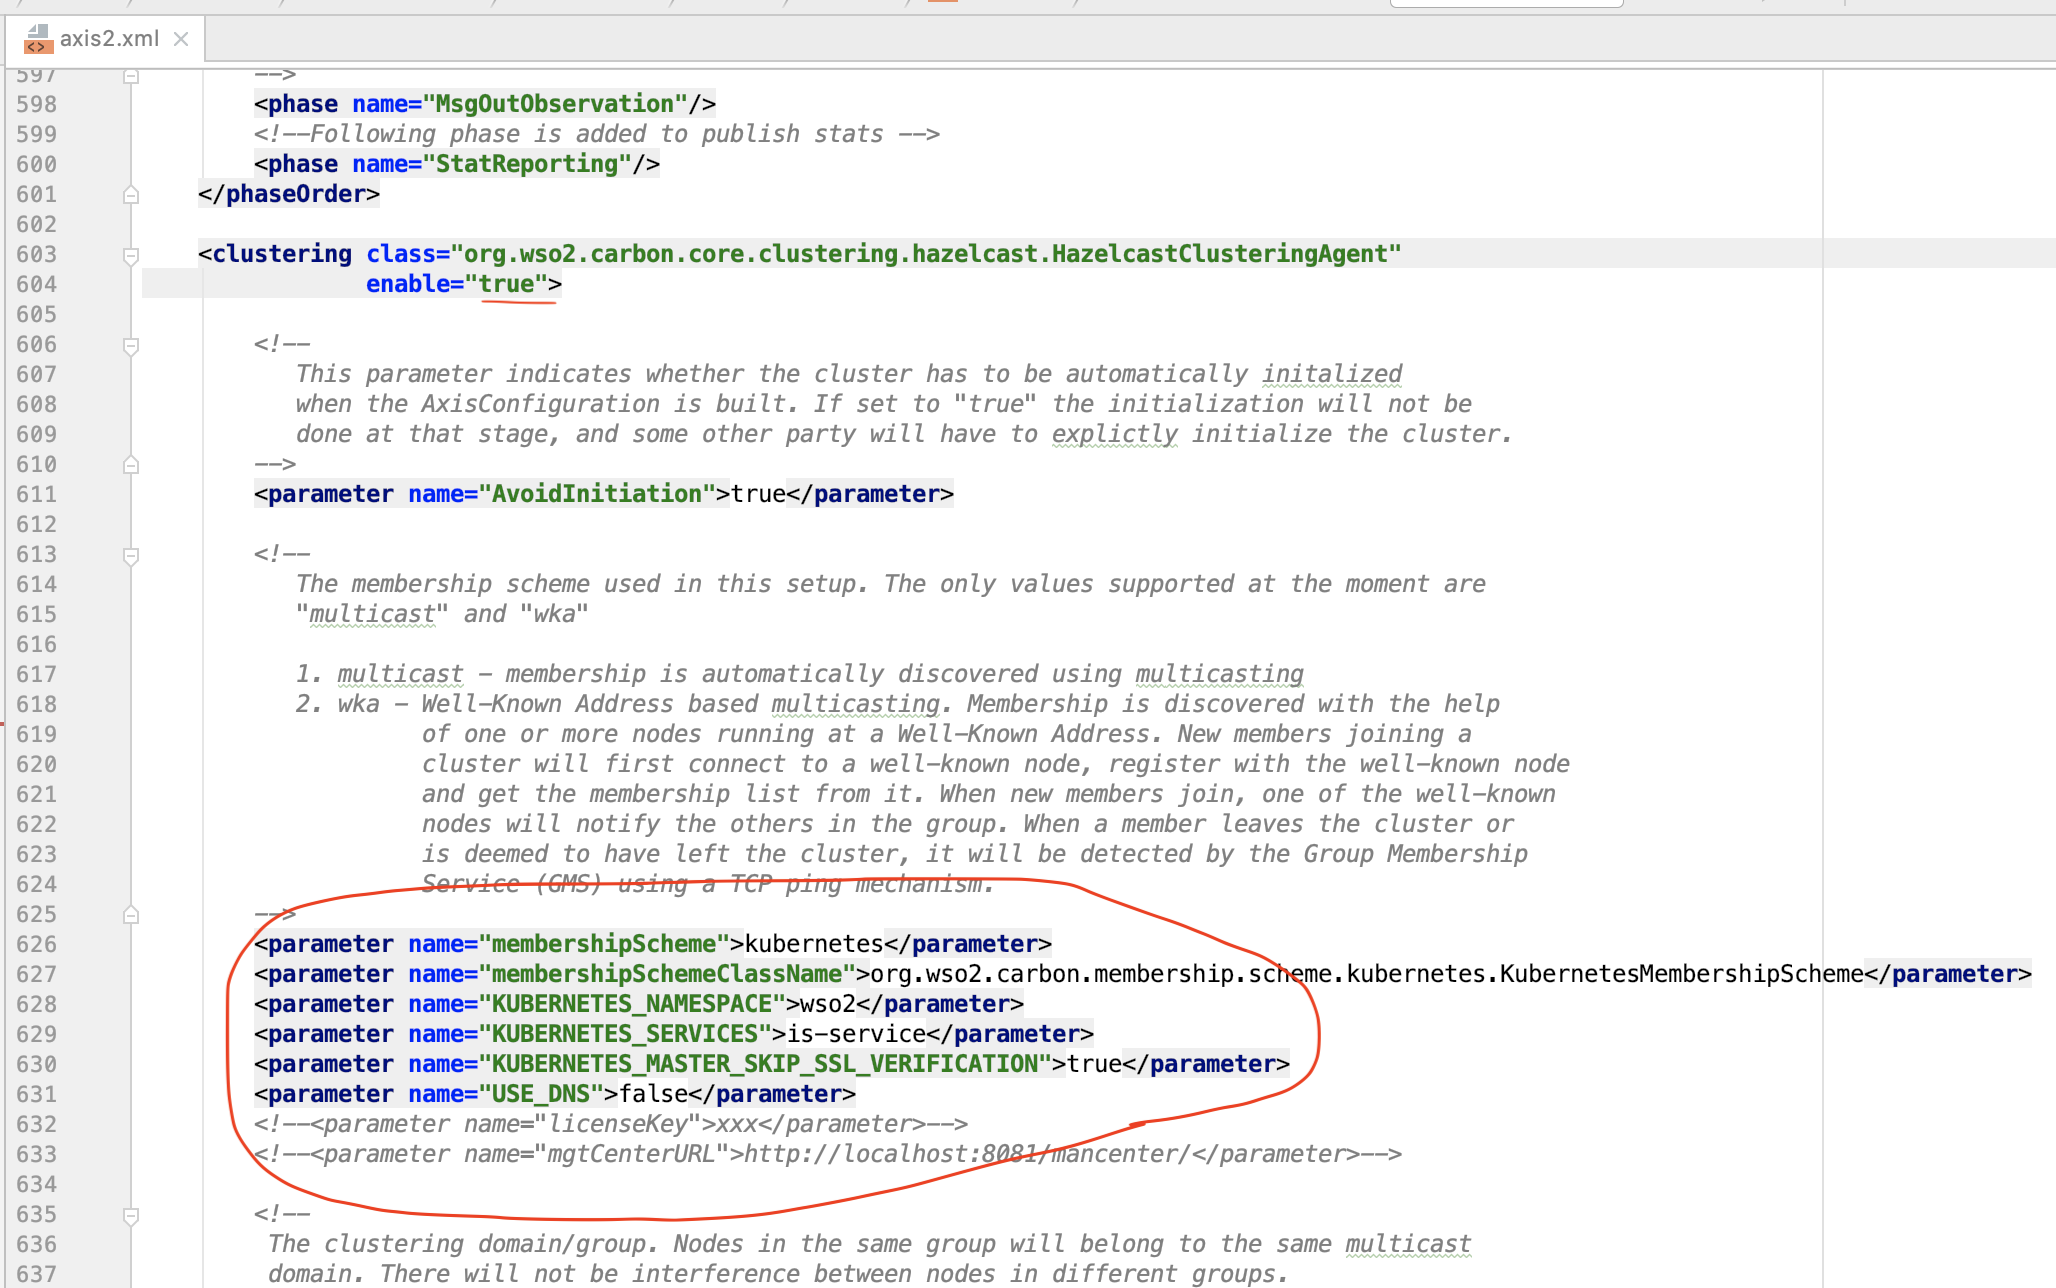Place cursor in underlined enable "true" value
The height and width of the screenshot is (1288, 2056).
[507, 284]
